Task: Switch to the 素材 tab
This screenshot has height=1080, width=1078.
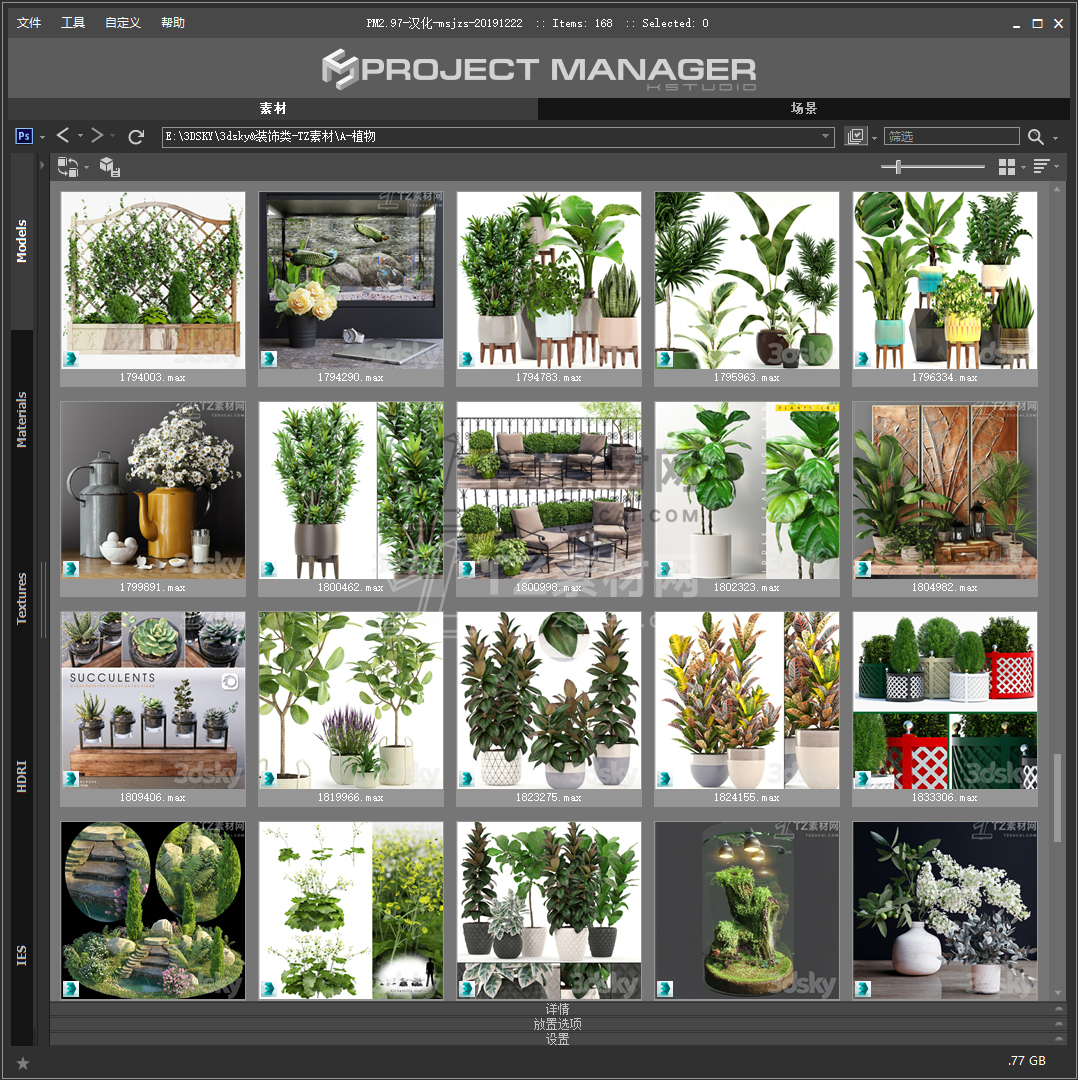Action: [x=273, y=108]
